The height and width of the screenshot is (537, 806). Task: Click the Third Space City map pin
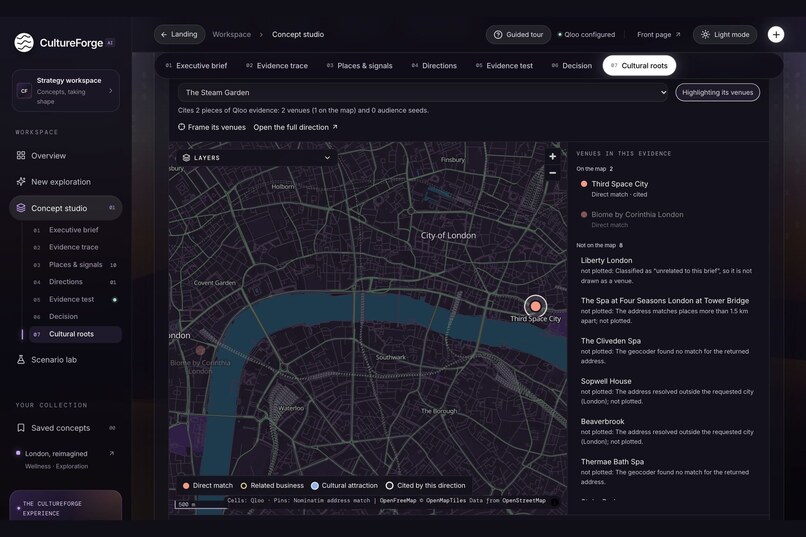tap(535, 306)
